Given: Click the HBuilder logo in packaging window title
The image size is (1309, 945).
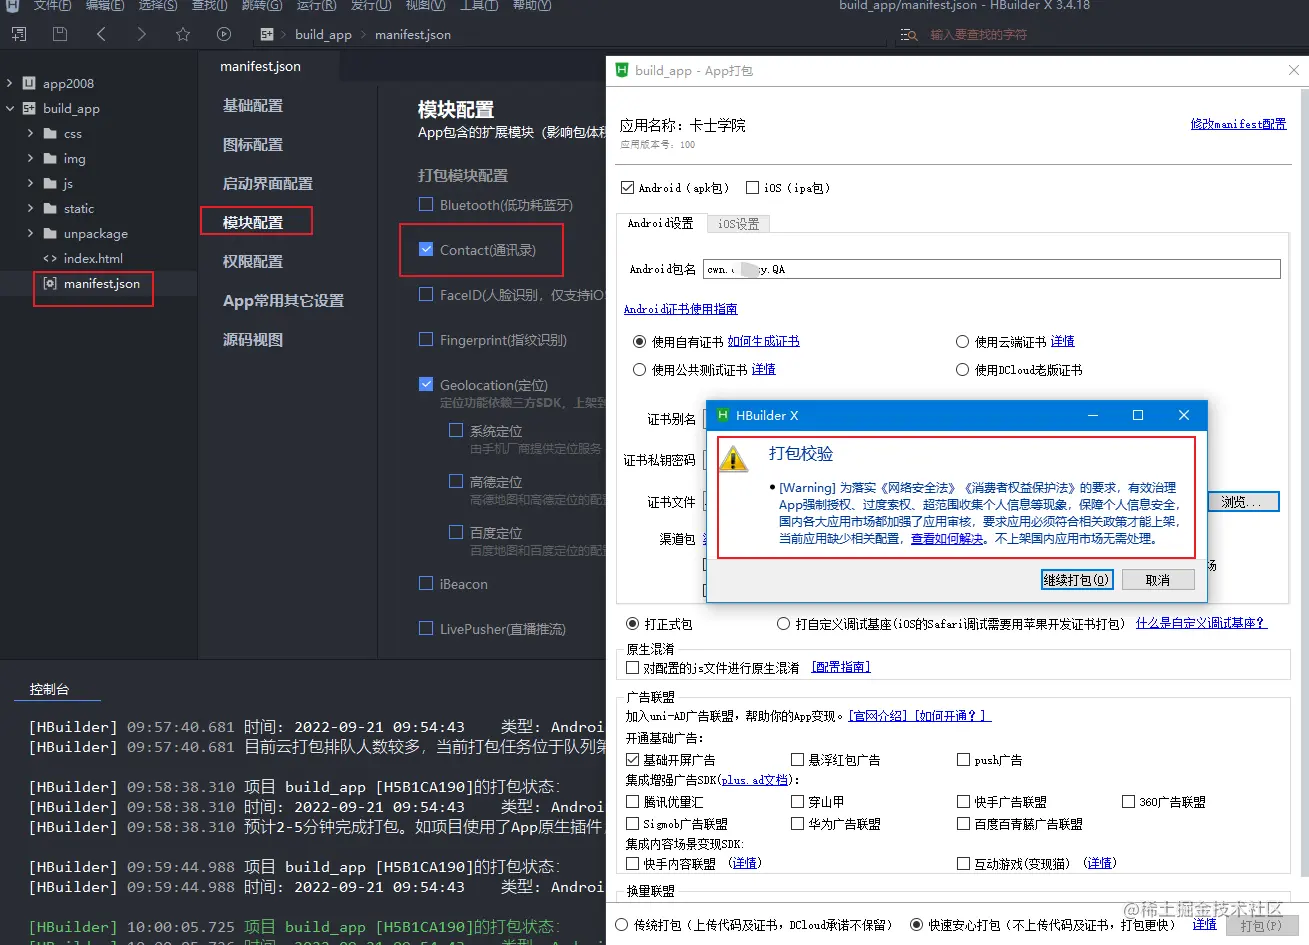Looking at the screenshot, I should (622, 70).
